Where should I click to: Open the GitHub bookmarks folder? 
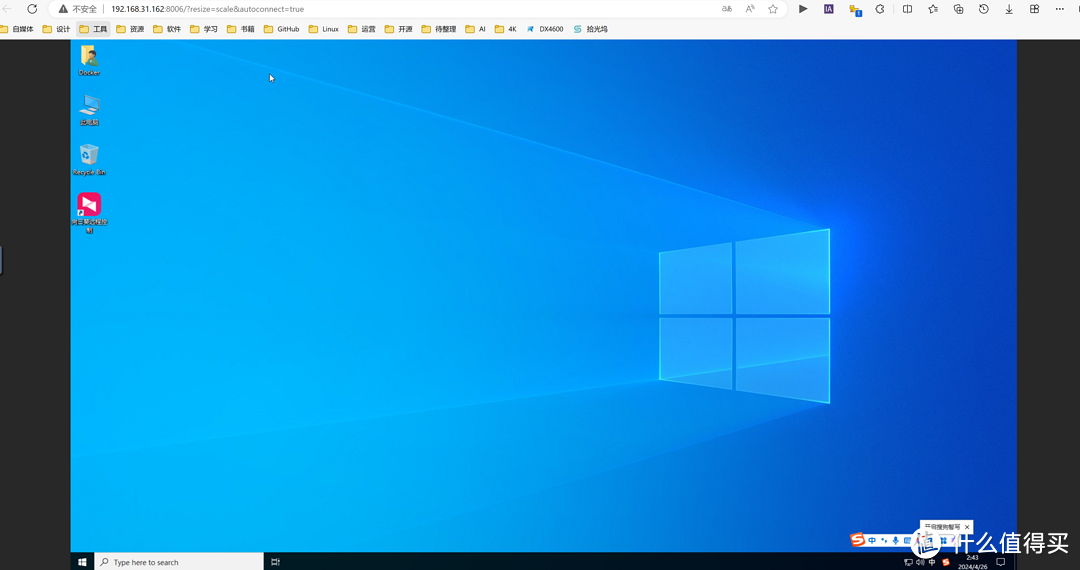tap(282, 29)
